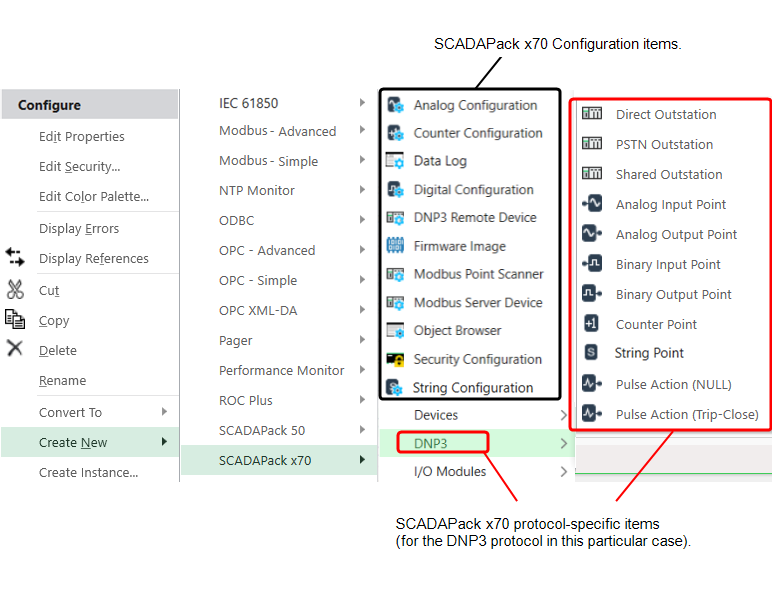
Task: Select the Data Log icon
Action: 395,161
